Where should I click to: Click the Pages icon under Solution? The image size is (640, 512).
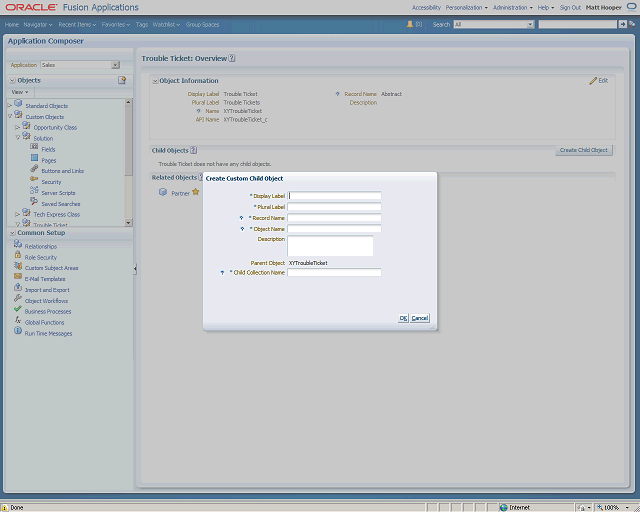(34, 158)
